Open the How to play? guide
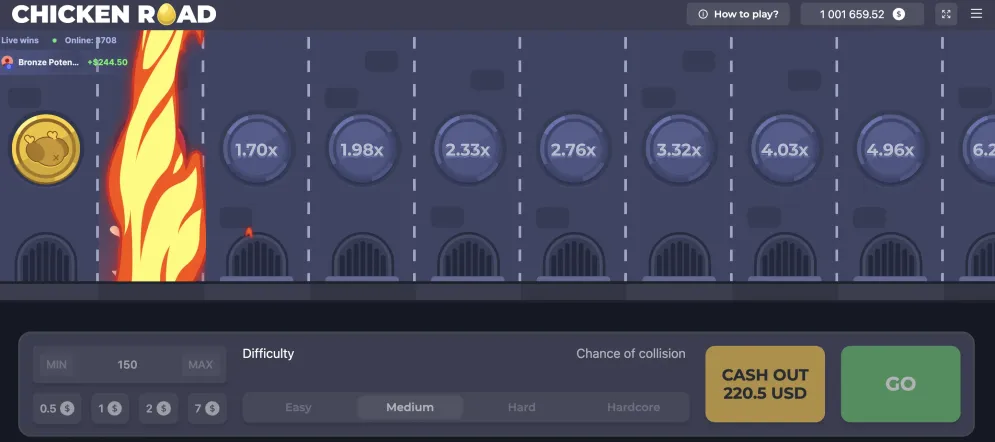Viewport: 995px width, 442px height. pyautogui.click(x=738, y=14)
